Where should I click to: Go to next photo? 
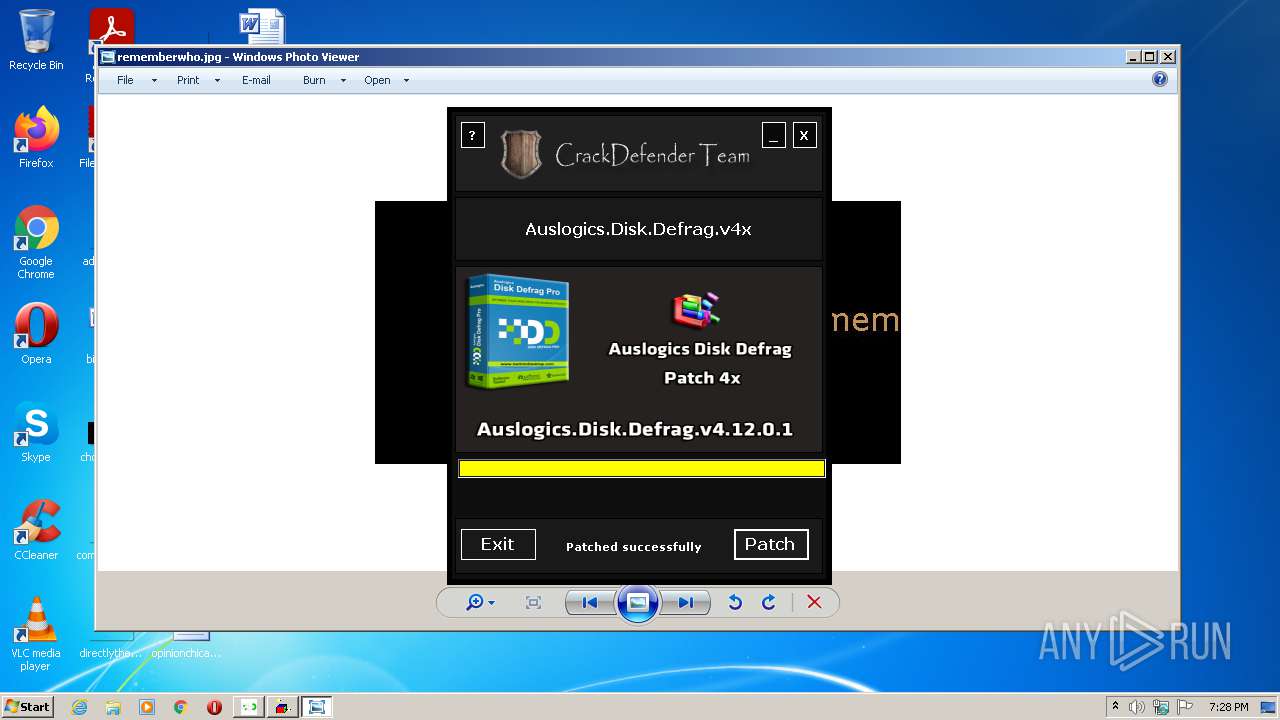pyautogui.click(x=686, y=602)
